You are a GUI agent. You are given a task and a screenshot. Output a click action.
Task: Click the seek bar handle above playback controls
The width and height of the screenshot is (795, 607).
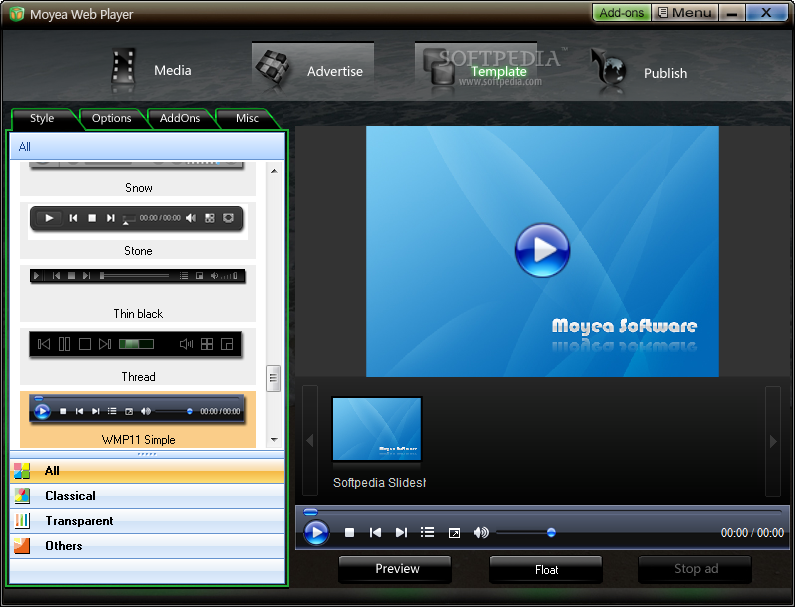point(310,512)
